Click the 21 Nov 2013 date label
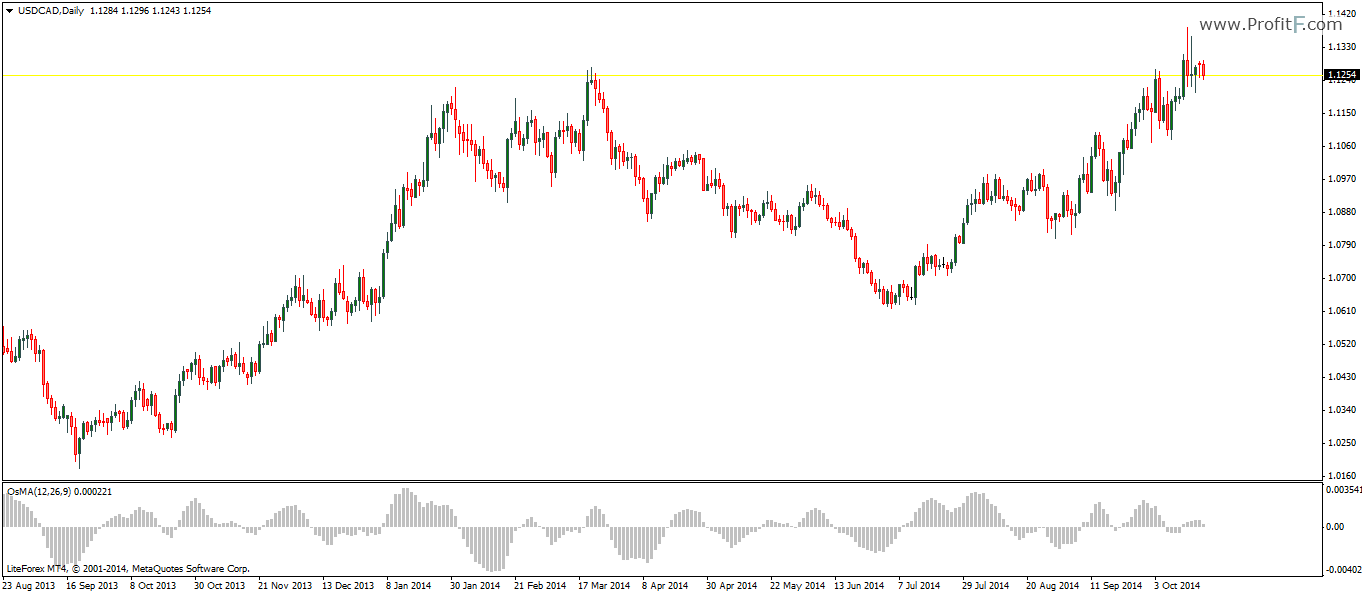Viewport: 1362px width, 594px height. click(285, 586)
